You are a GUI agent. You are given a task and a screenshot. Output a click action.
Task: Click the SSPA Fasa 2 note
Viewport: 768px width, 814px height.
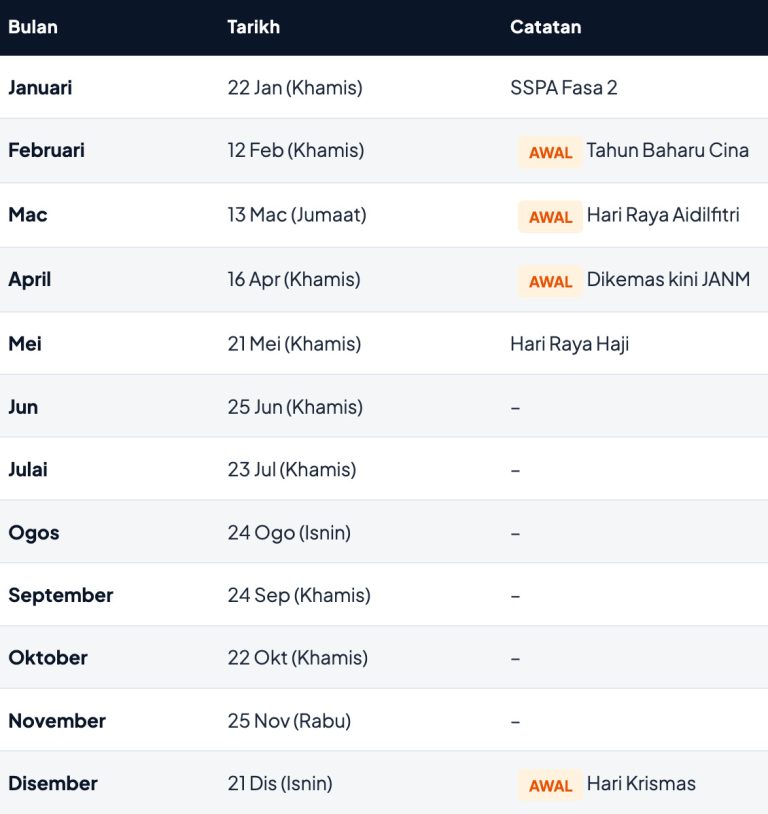564,87
